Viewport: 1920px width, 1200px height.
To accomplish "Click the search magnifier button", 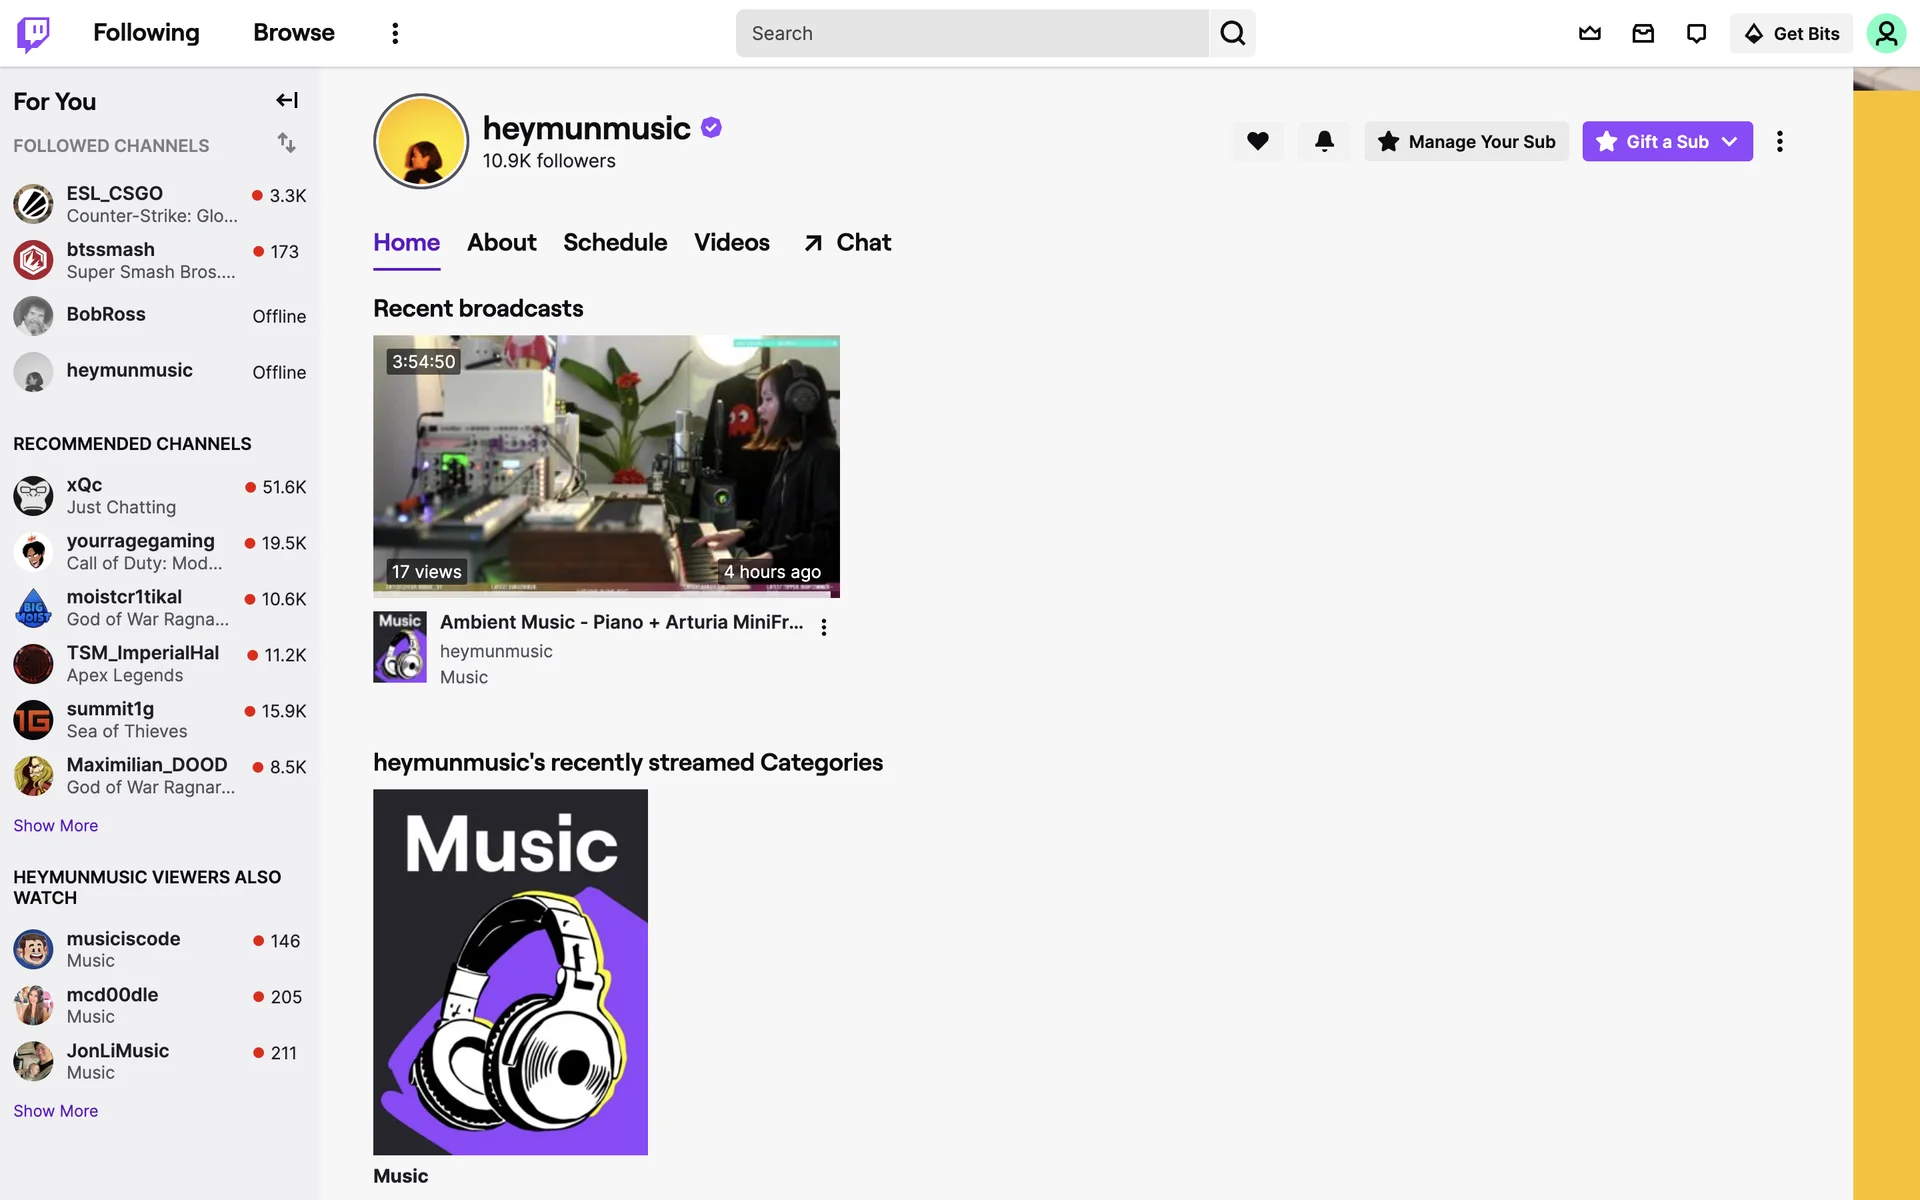I will 1232,33.
